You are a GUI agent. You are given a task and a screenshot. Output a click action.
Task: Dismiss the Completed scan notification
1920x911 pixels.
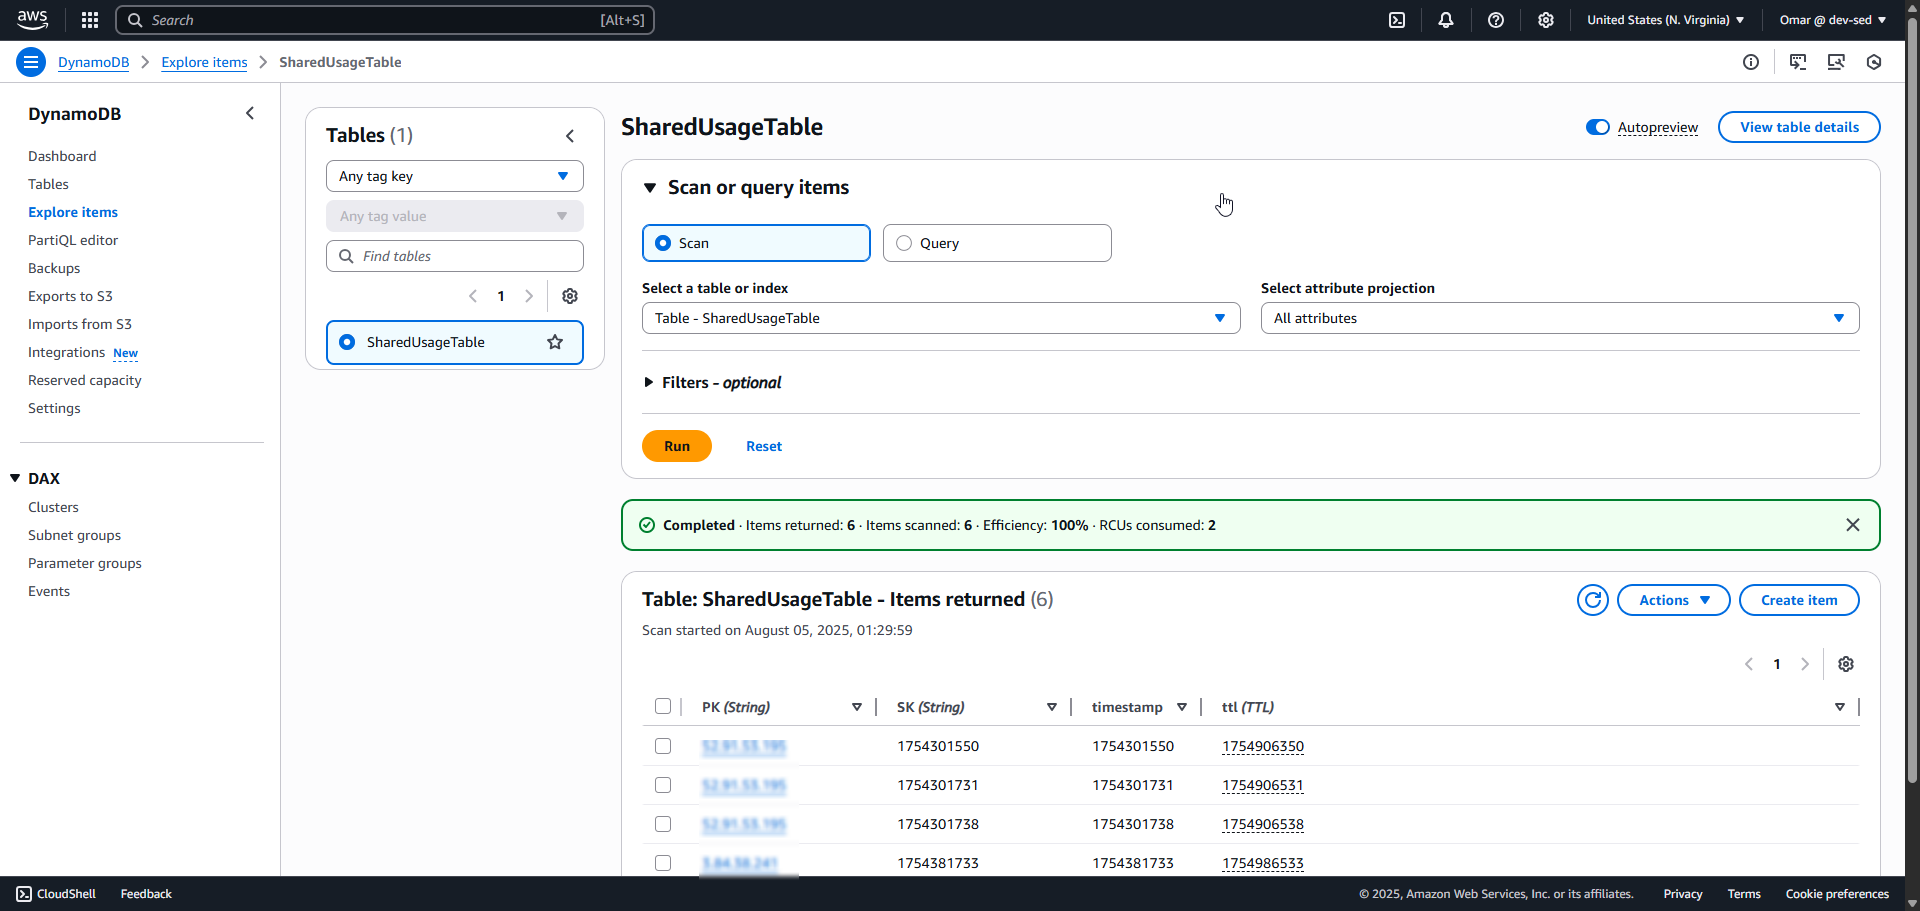[1853, 525]
